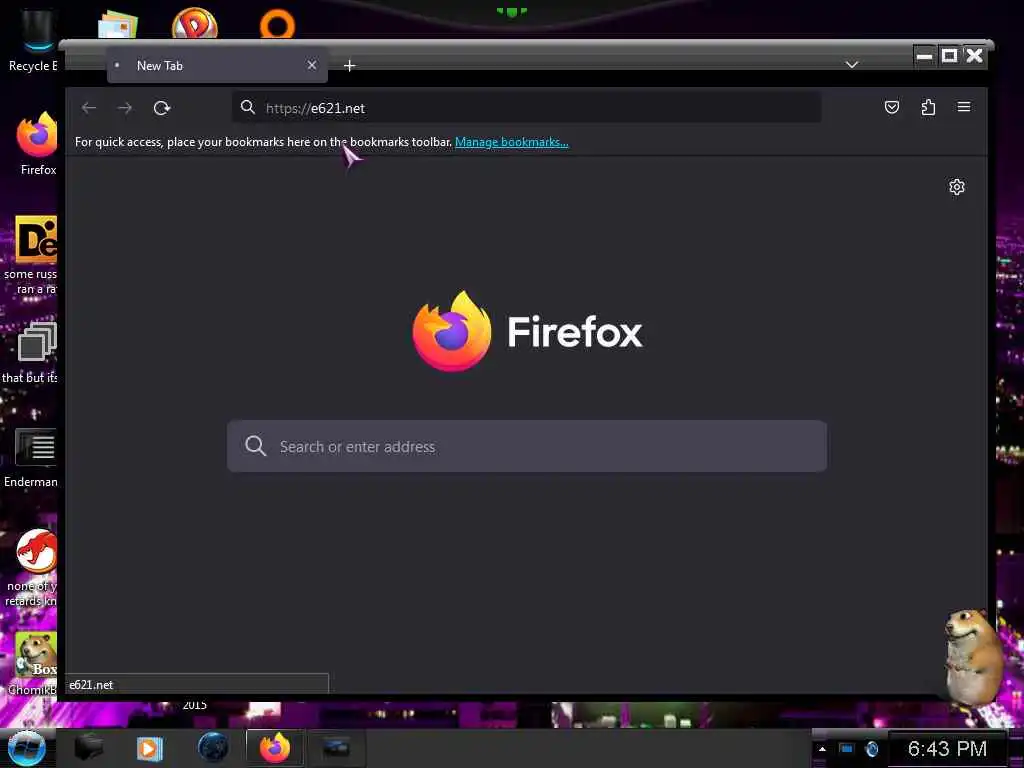This screenshot has width=1024, height=768.
Task: Open the 6:43 PM taskbar clock
Action: click(947, 749)
